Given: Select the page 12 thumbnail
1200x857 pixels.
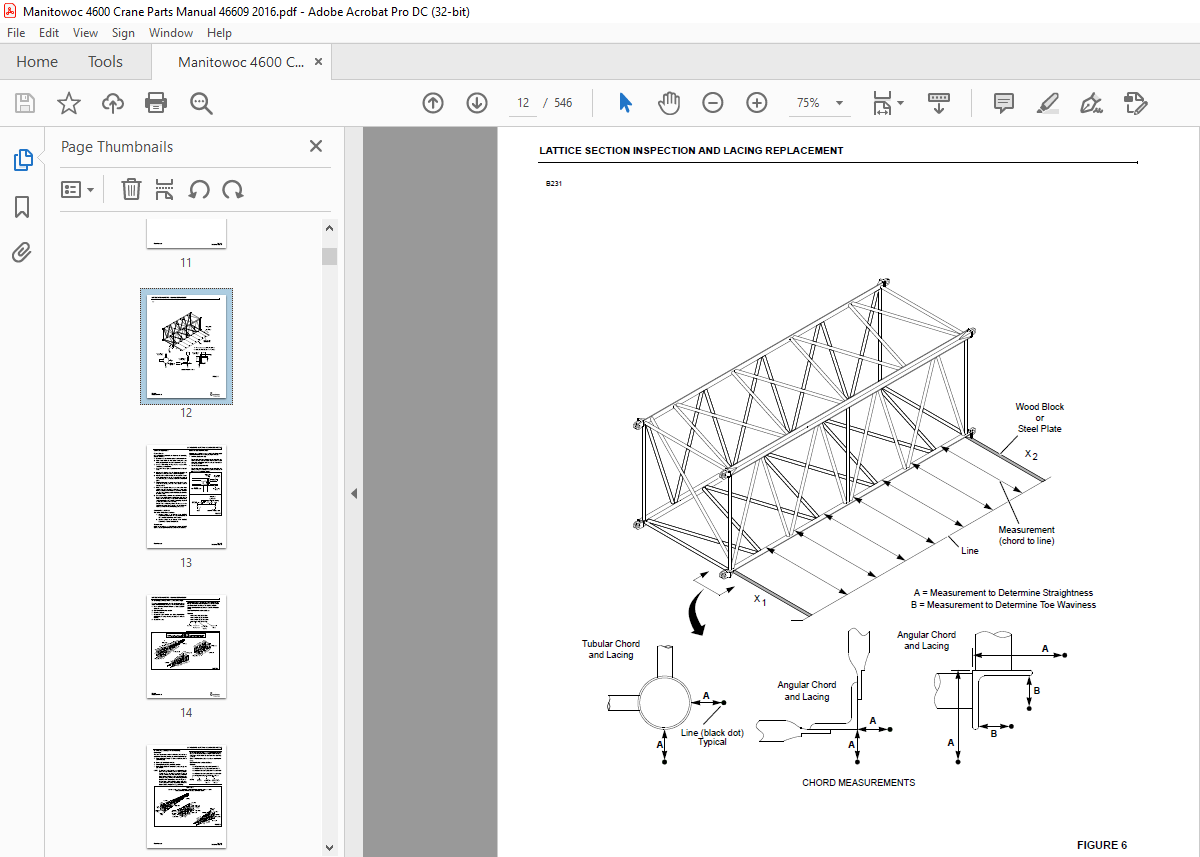Looking at the screenshot, I should click(186, 347).
